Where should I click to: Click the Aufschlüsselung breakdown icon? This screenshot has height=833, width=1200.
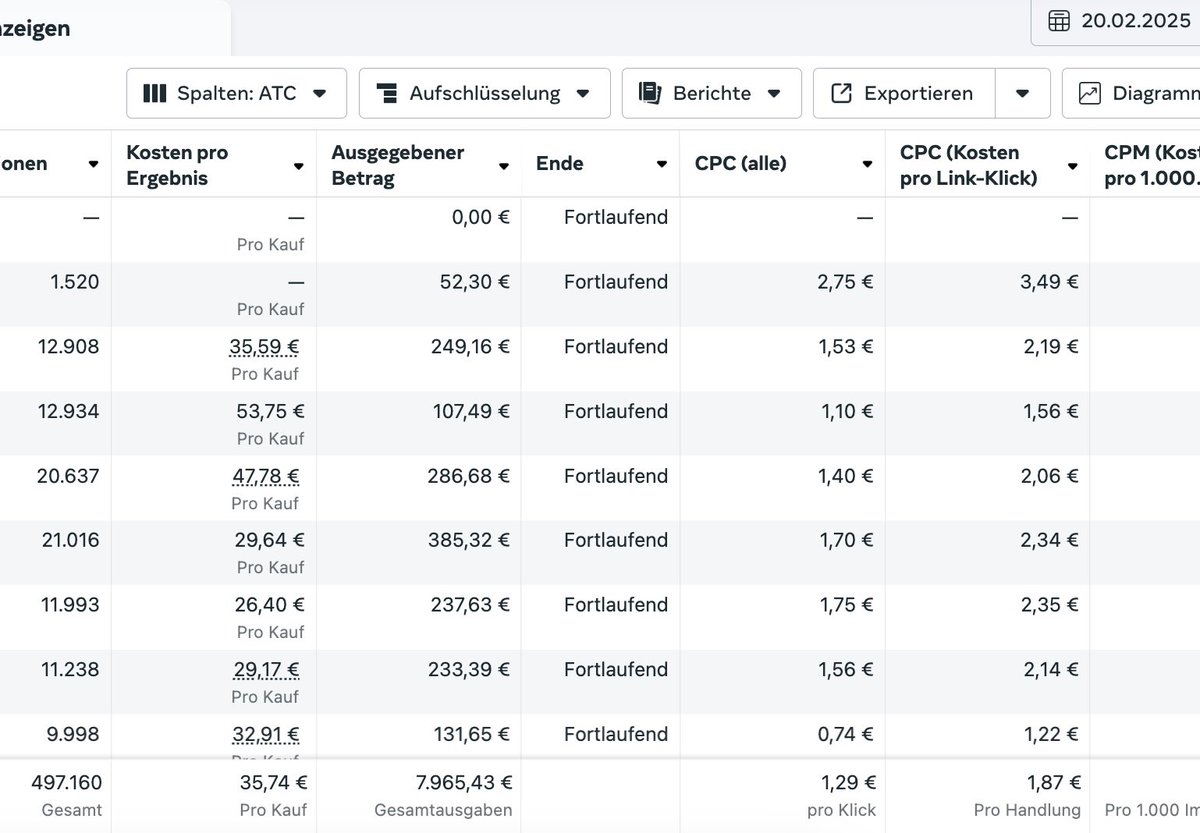point(387,93)
